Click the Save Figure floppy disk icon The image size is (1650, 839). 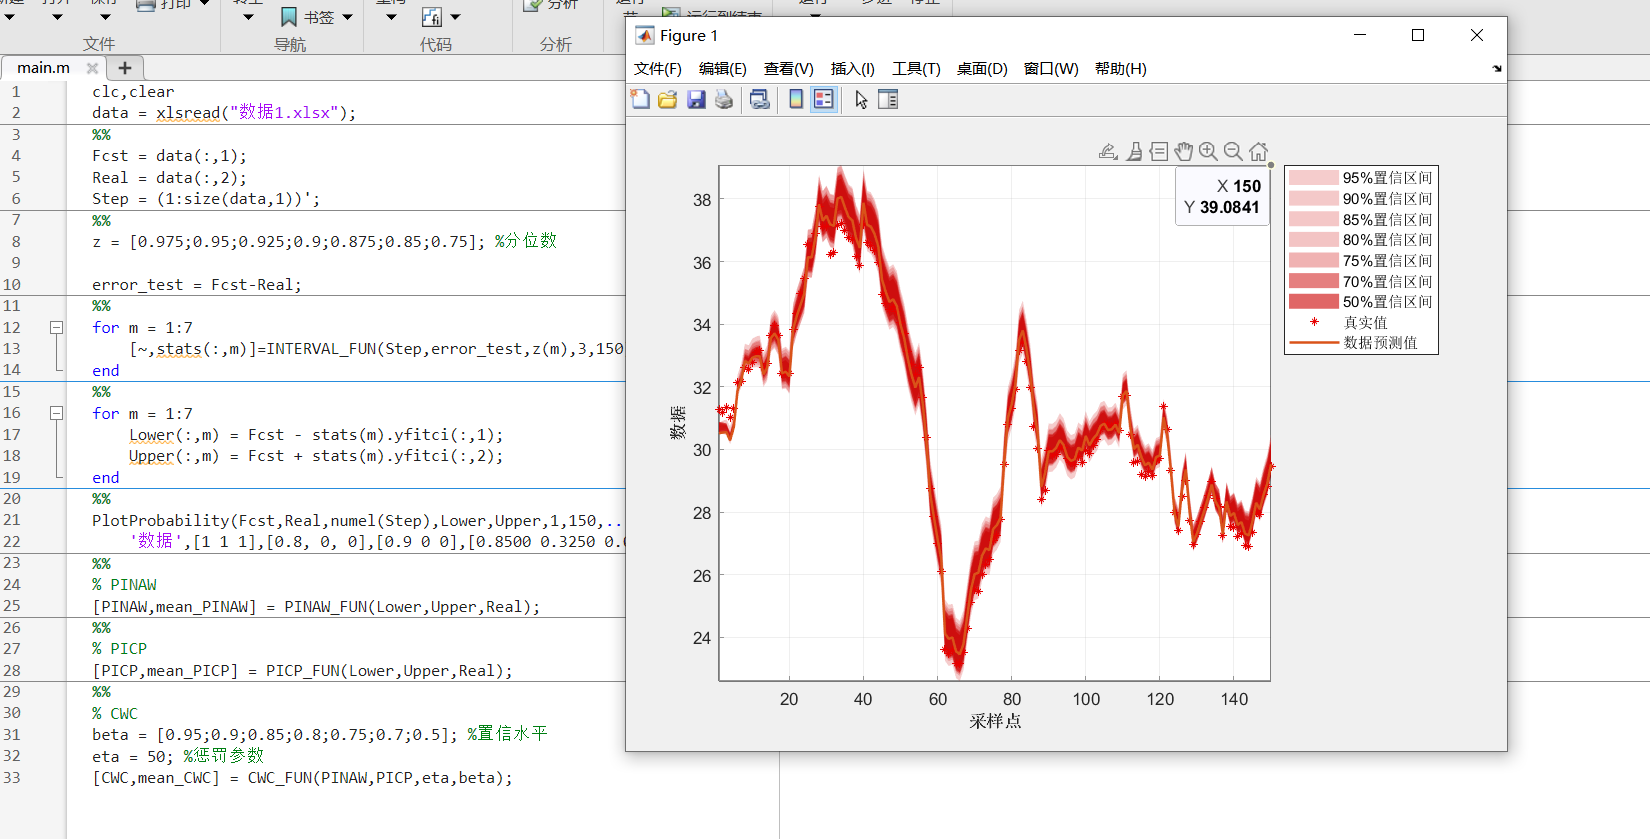point(696,99)
